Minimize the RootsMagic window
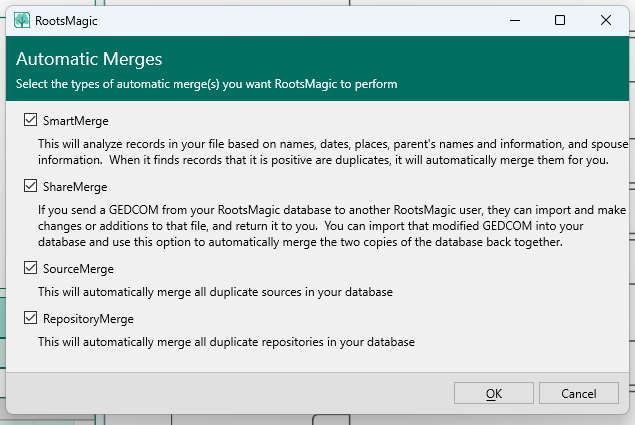This screenshot has width=635, height=425. click(x=514, y=20)
